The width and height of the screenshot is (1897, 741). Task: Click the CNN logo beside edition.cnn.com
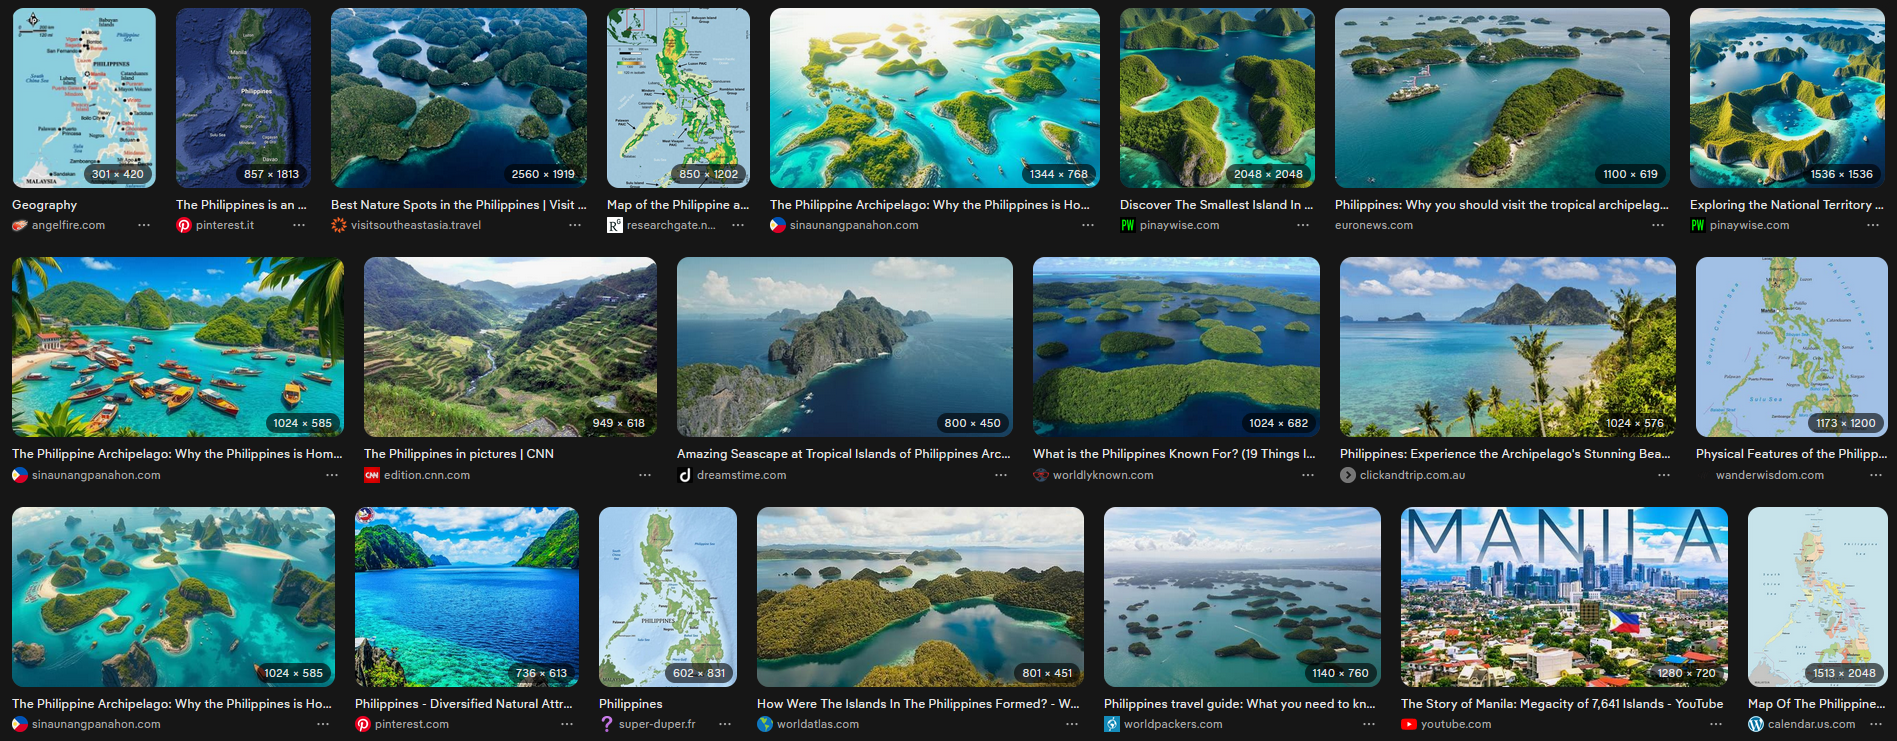tap(372, 476)
